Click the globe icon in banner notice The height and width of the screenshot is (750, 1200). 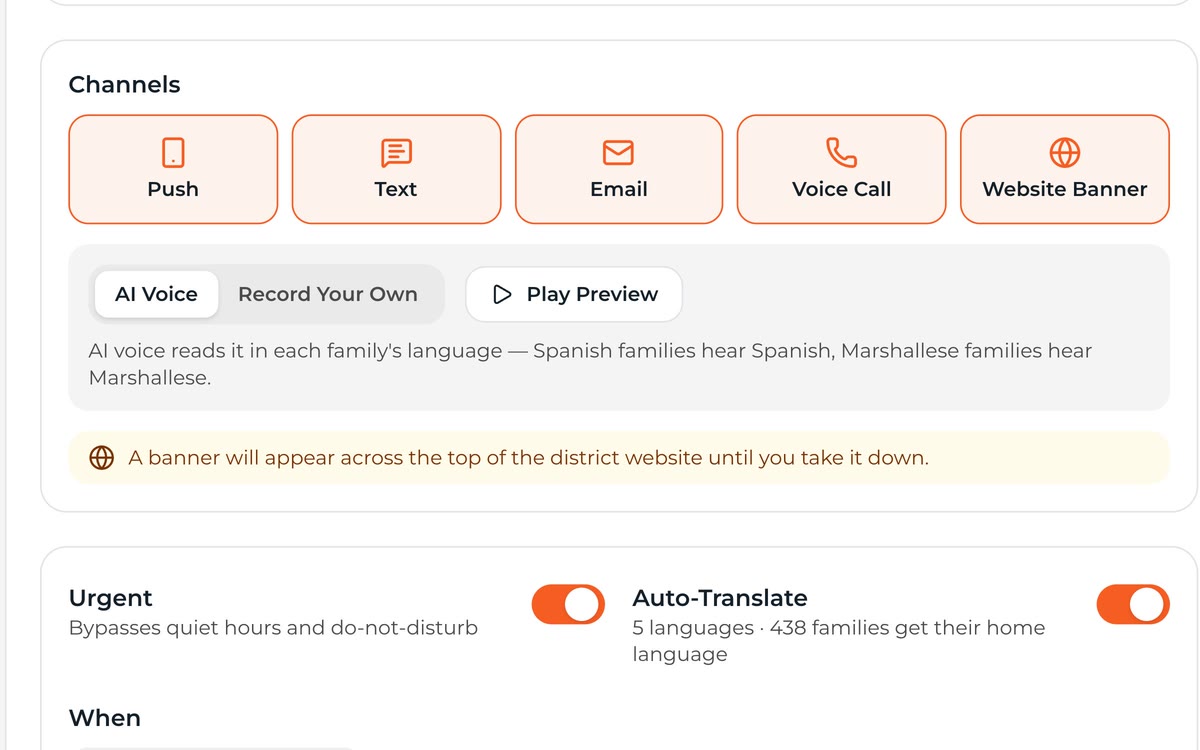point(101,458)
